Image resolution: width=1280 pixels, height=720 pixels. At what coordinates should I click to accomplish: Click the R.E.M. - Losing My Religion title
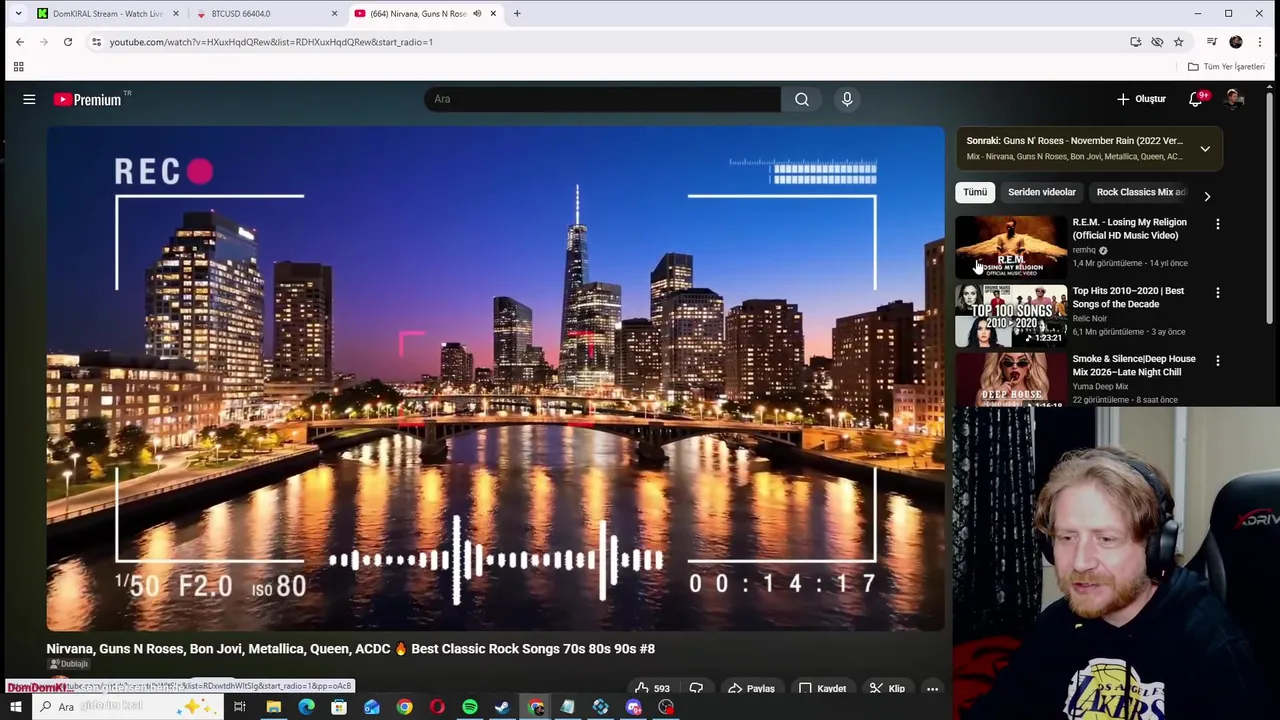pos(1129,229)
